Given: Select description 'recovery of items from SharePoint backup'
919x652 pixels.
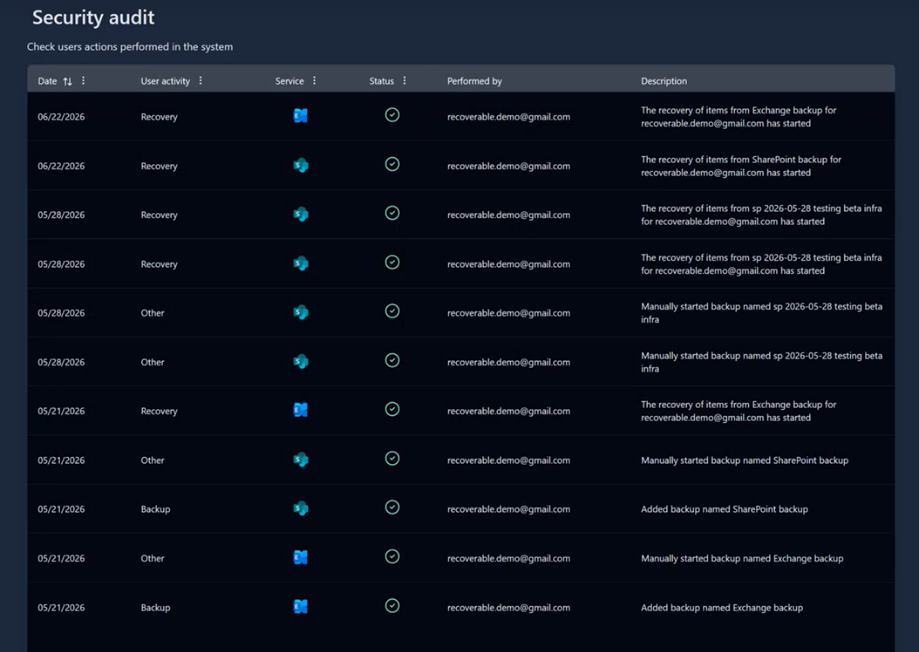Looking at the screenshot, I should pos(741,166).
